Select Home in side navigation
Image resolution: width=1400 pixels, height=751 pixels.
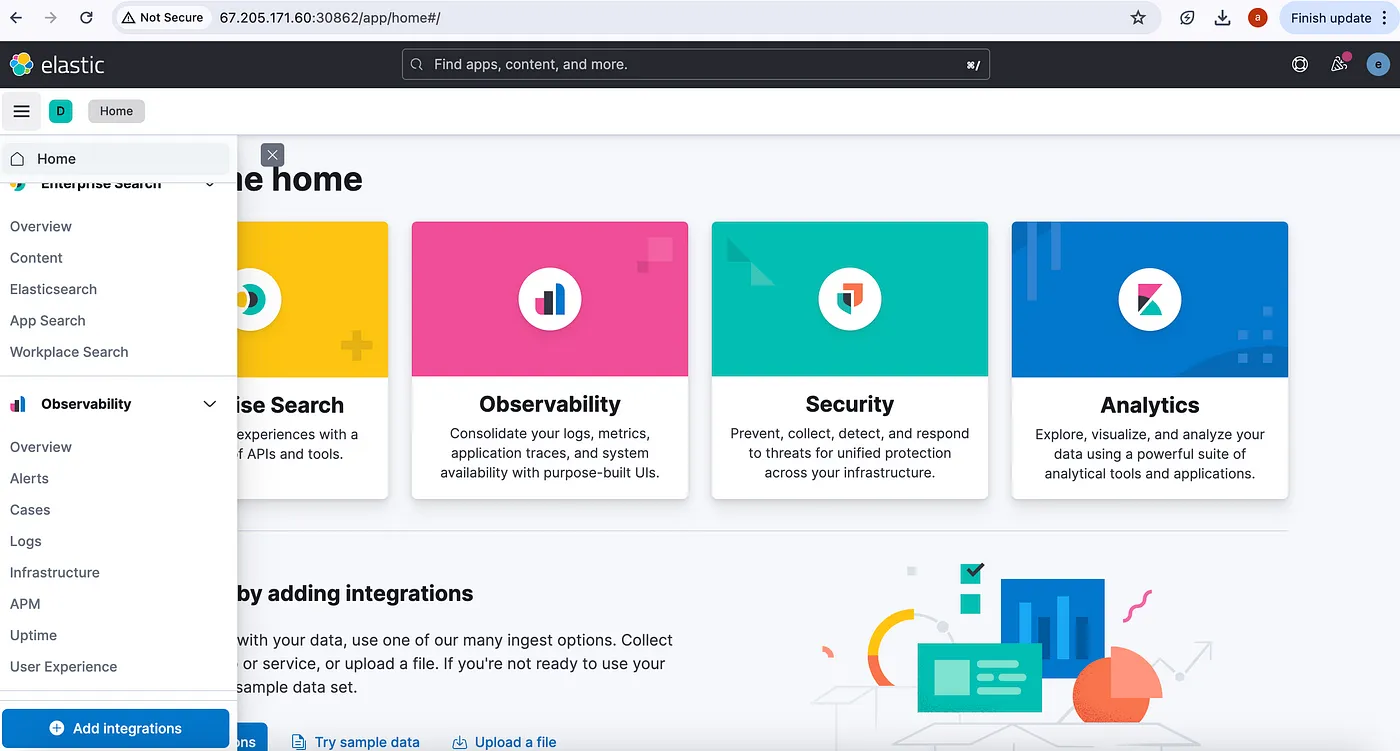click(116, 159)
